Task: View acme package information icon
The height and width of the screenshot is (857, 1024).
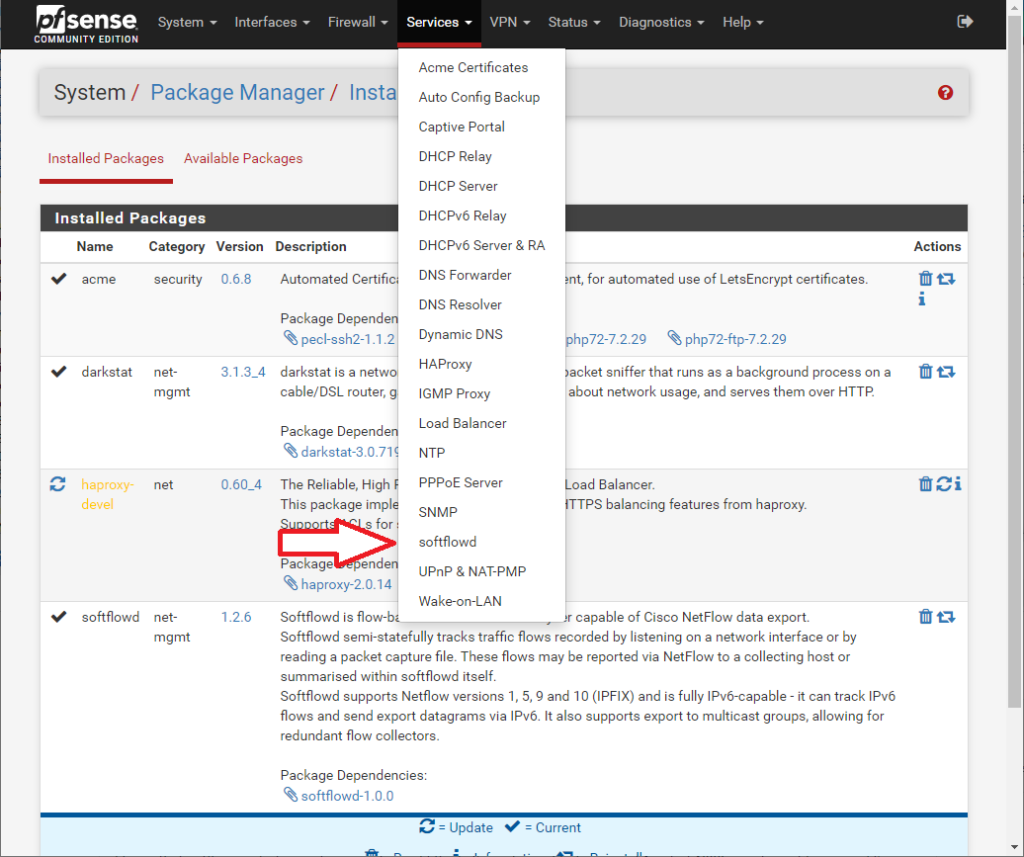Action: pyautogui.click(x=922, y=299)
